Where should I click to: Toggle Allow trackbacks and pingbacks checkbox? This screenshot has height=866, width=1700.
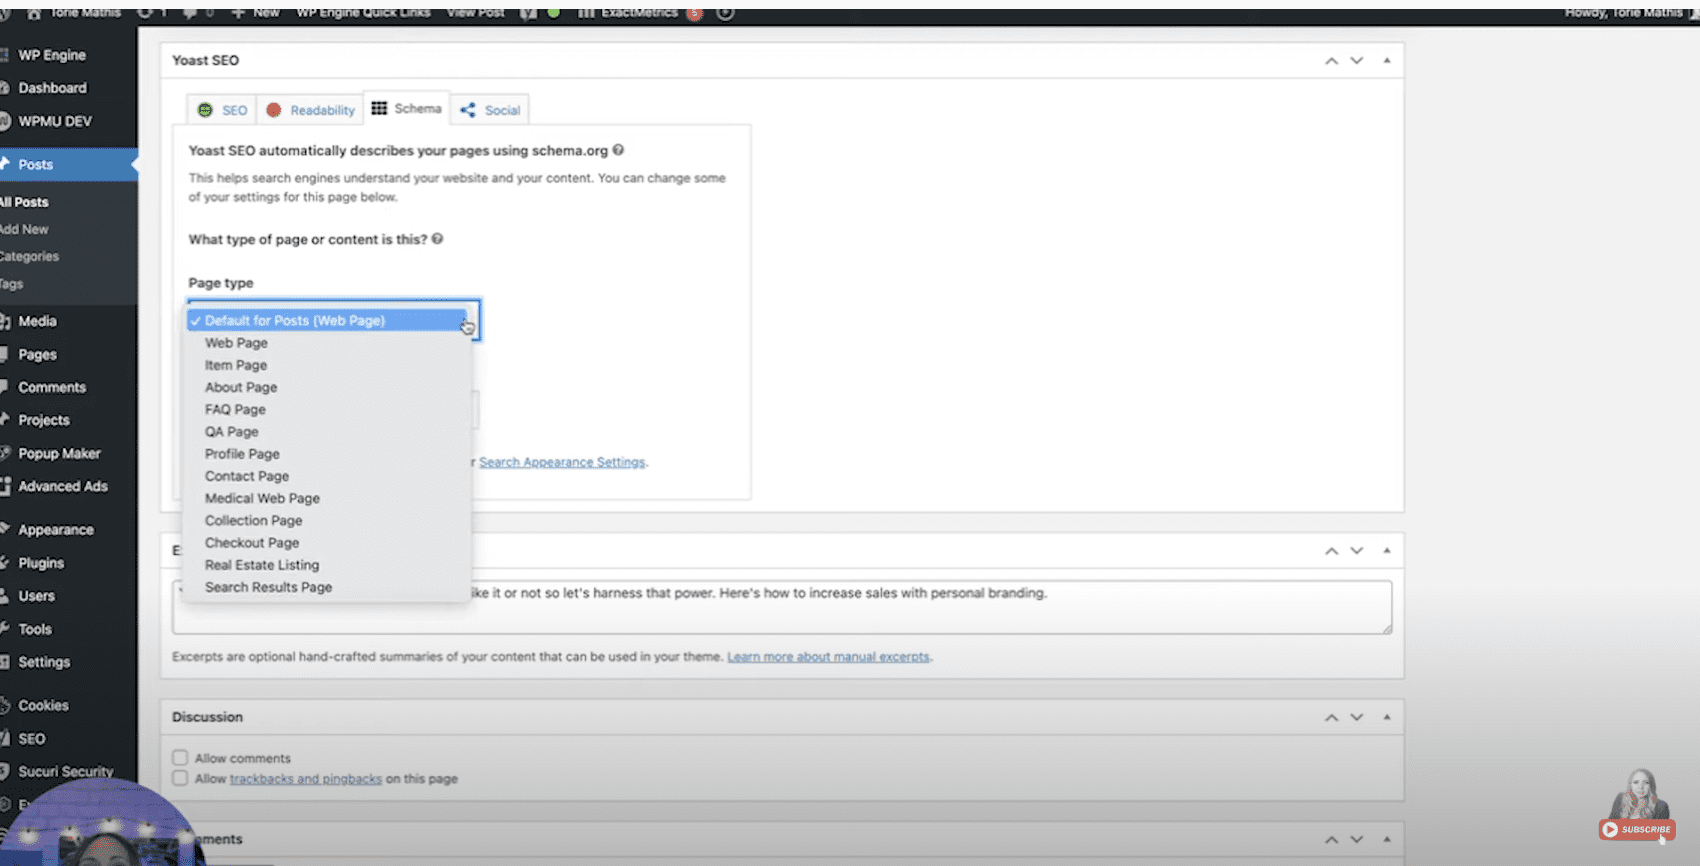click(x=180, y=778)
